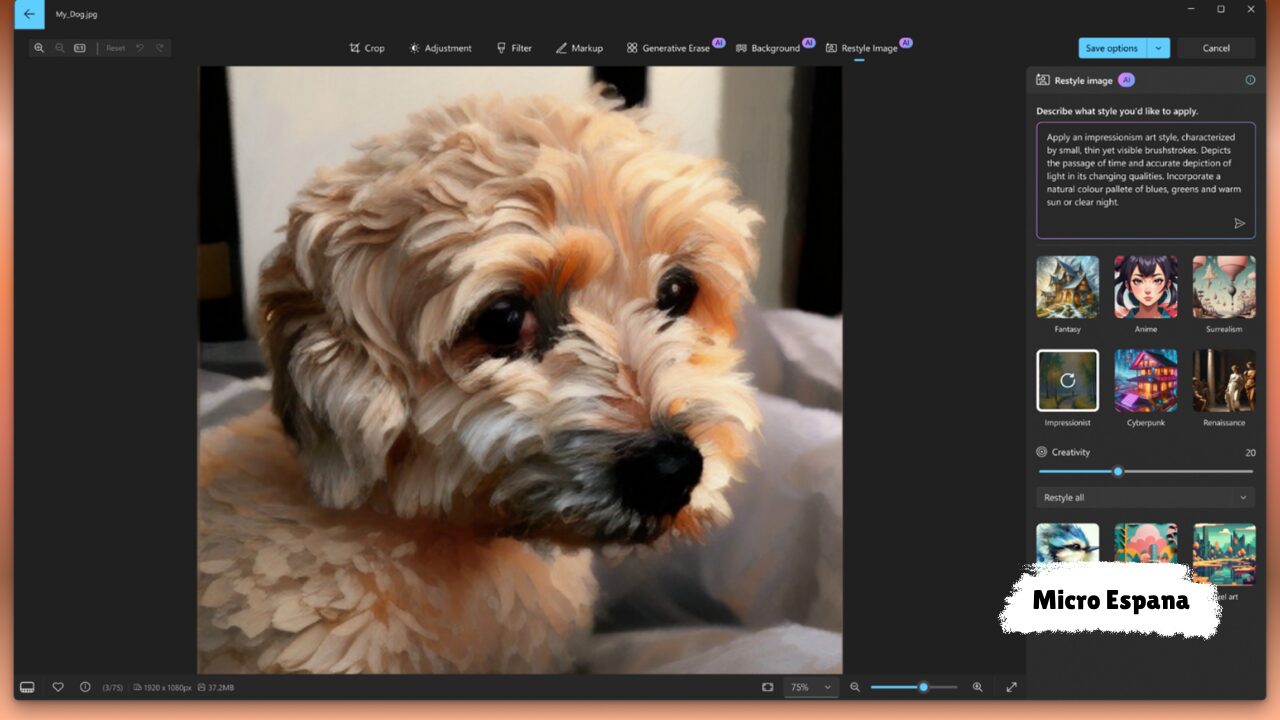Favorite the photo with the heart icon
This screenshot has width=1280, height=720.
[x=58, y=687]
